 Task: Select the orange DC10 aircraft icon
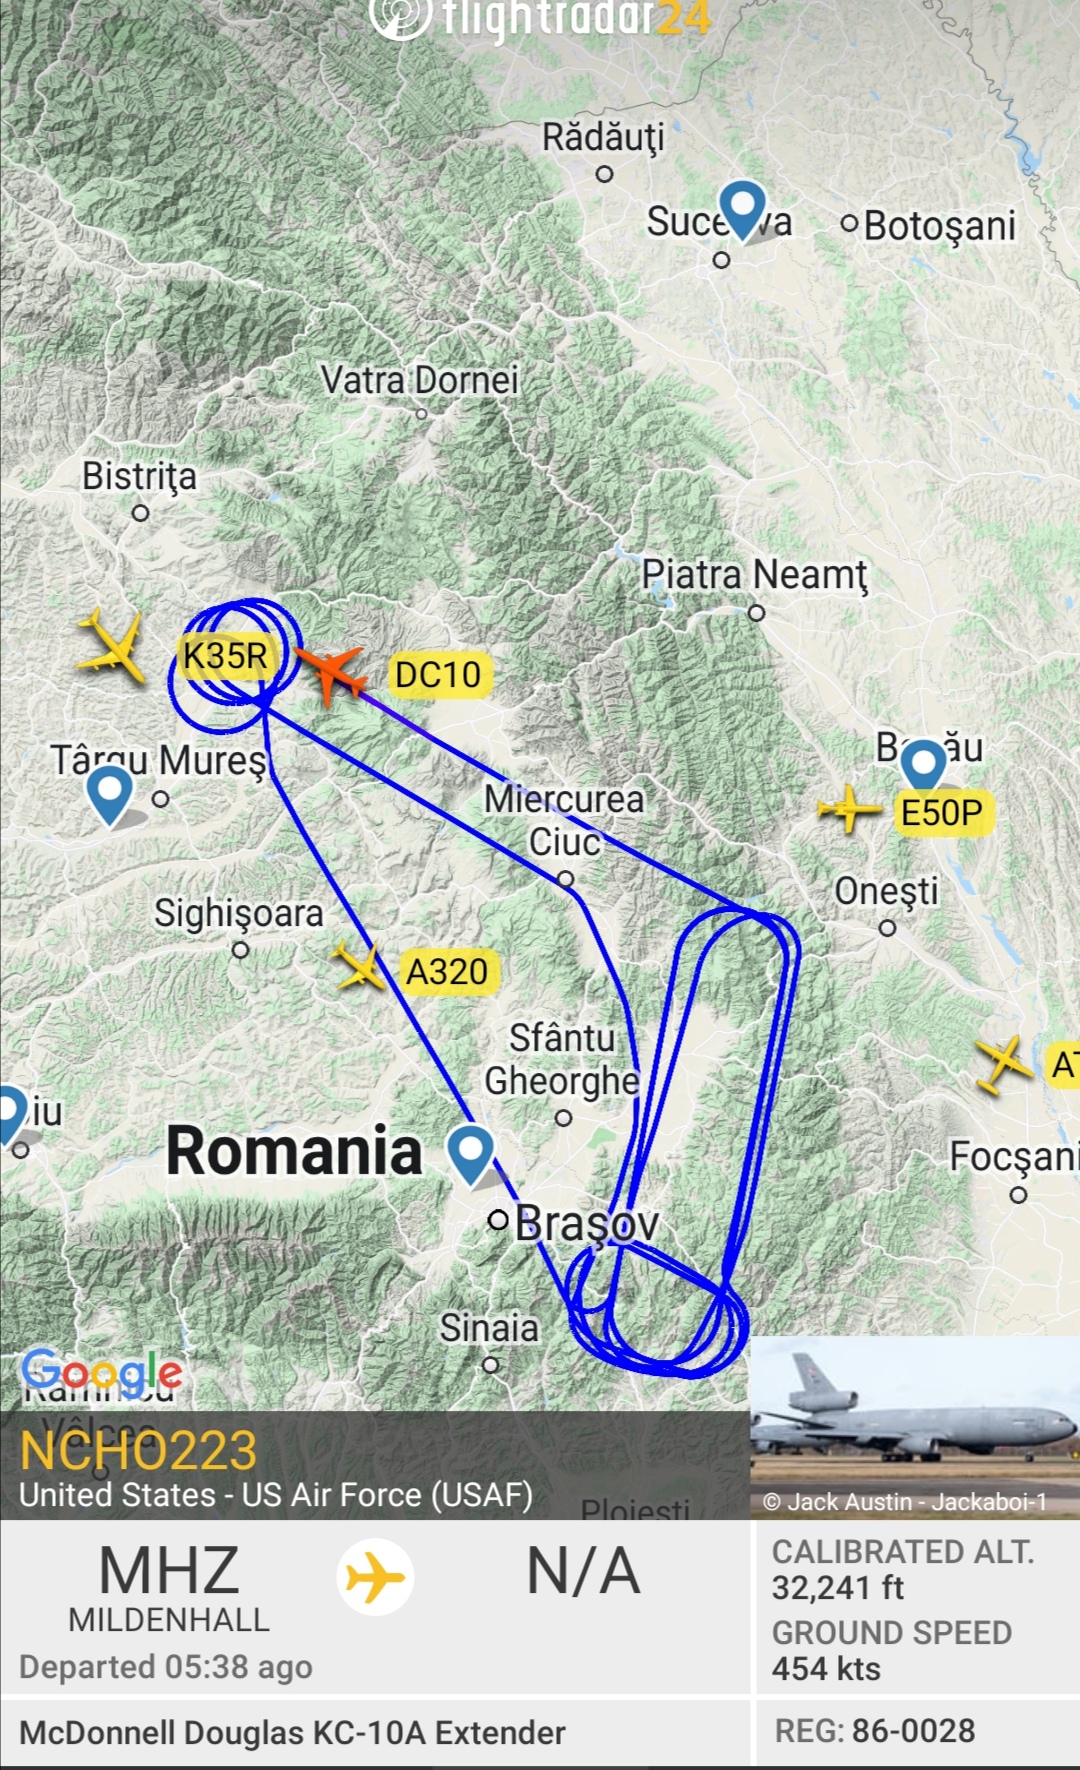click(330, 674)
